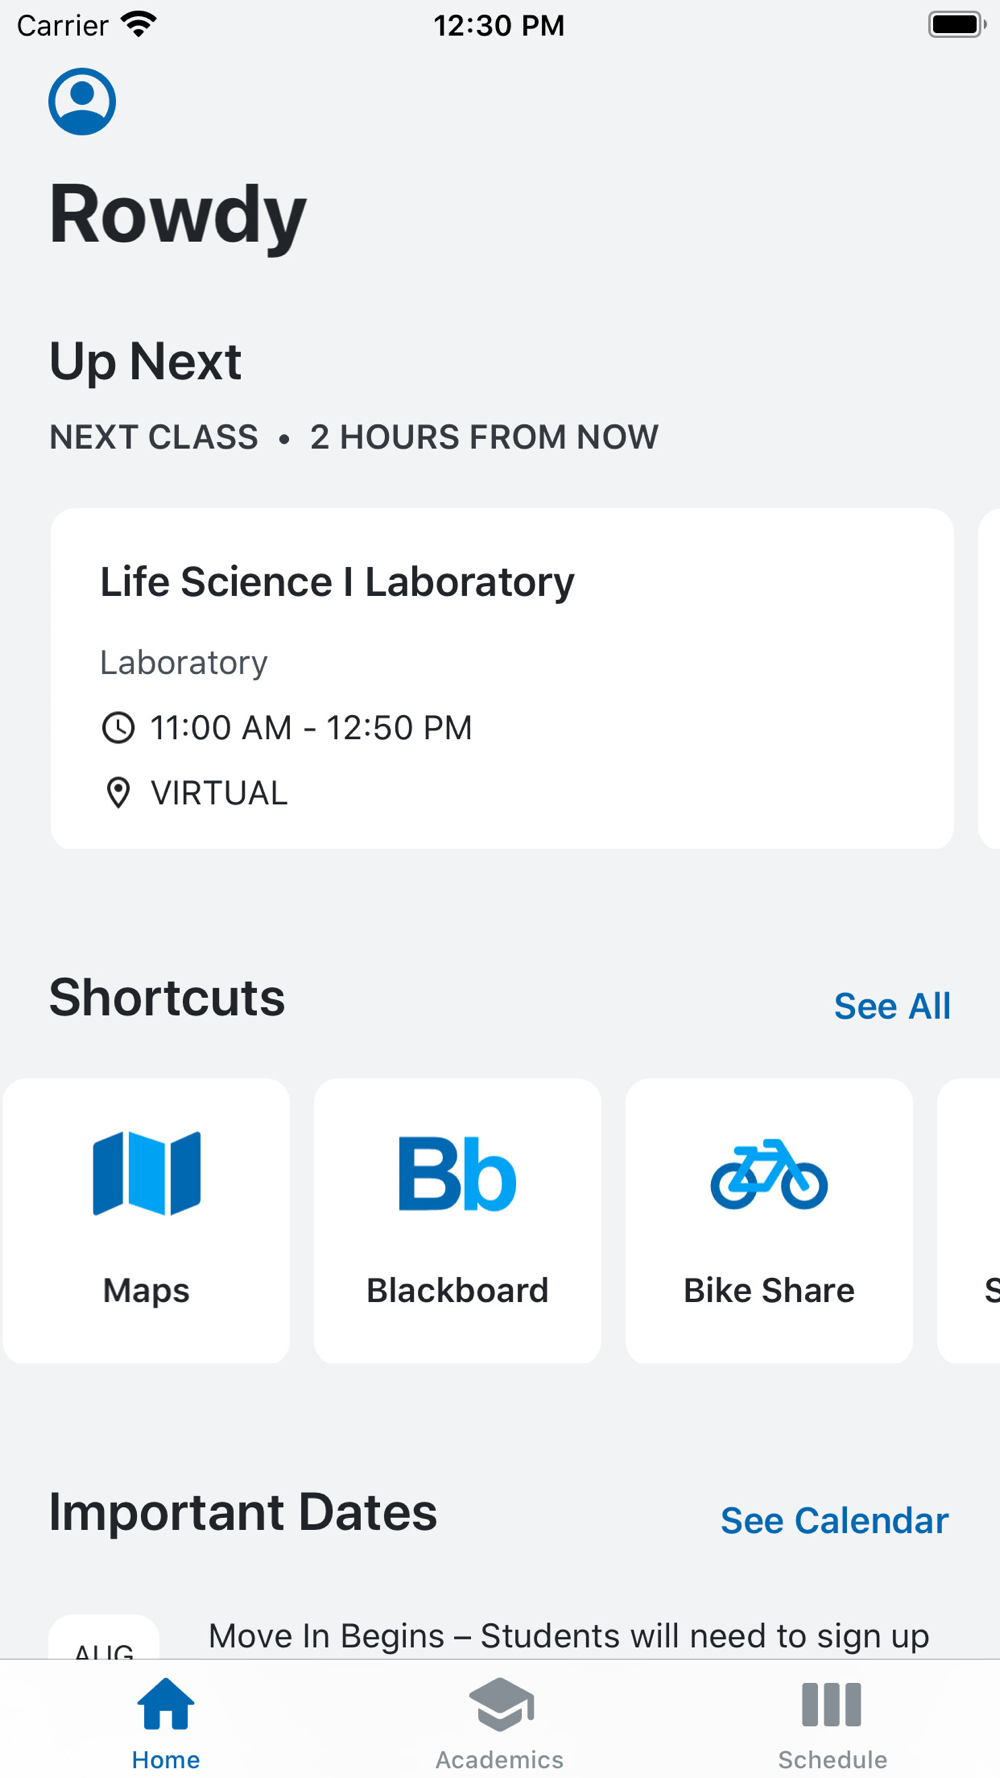Tap the partially visible fourth shortcut card
Viewport: 1000px width, 1778px height.
[972, 1220]
